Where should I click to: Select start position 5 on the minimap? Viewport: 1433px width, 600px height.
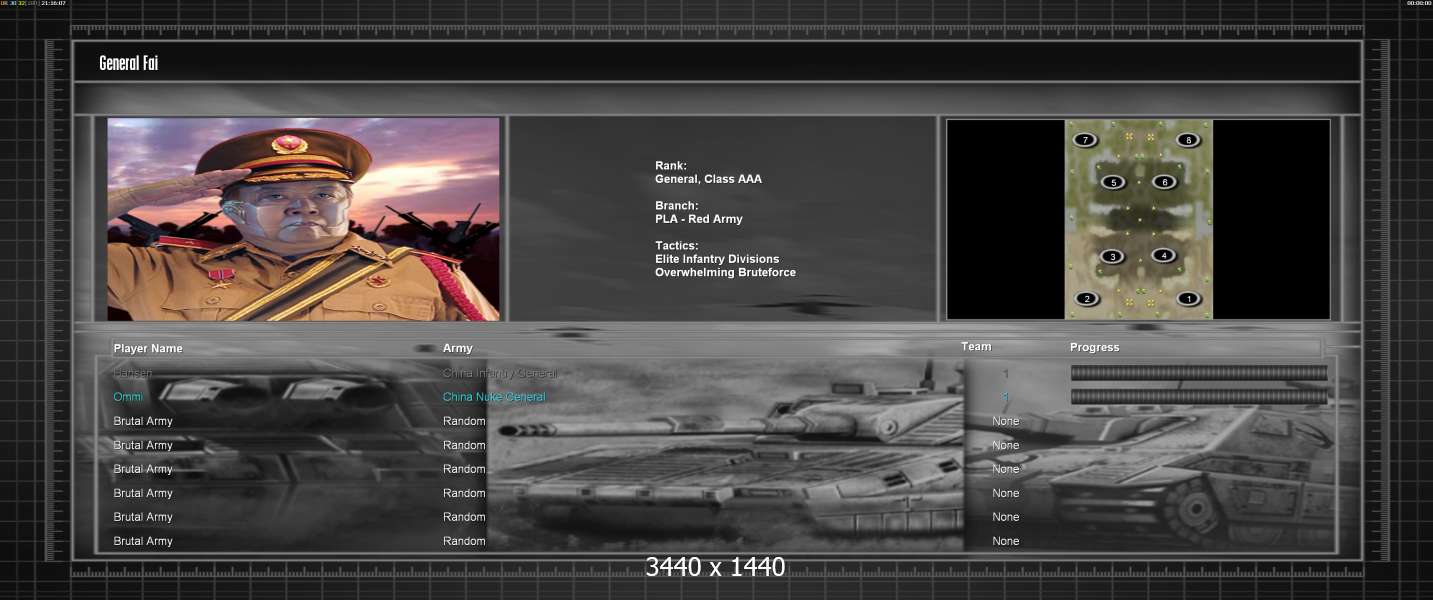1113,182
